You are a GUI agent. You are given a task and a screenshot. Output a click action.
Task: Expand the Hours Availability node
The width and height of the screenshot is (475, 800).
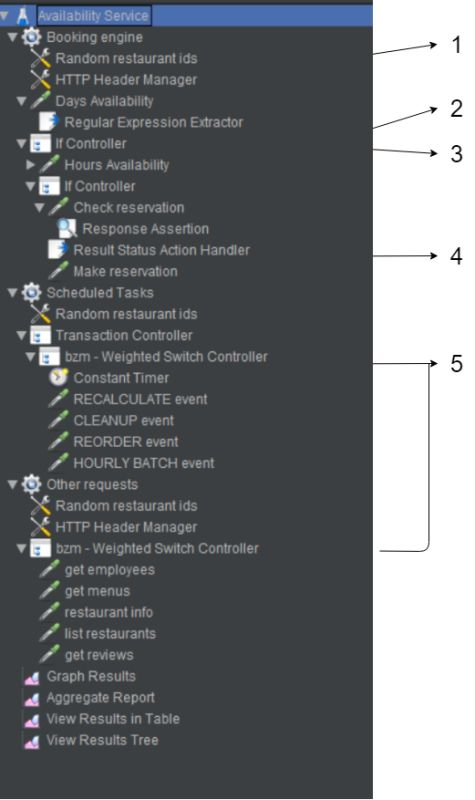pos(31,165)
